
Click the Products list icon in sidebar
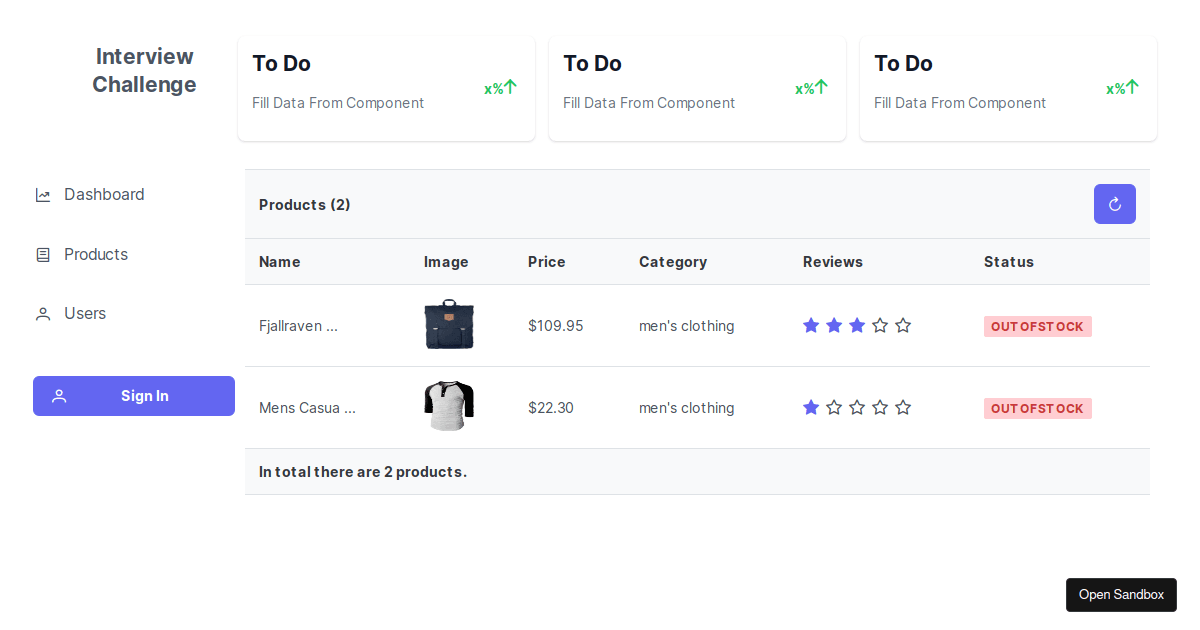[43, 255]
